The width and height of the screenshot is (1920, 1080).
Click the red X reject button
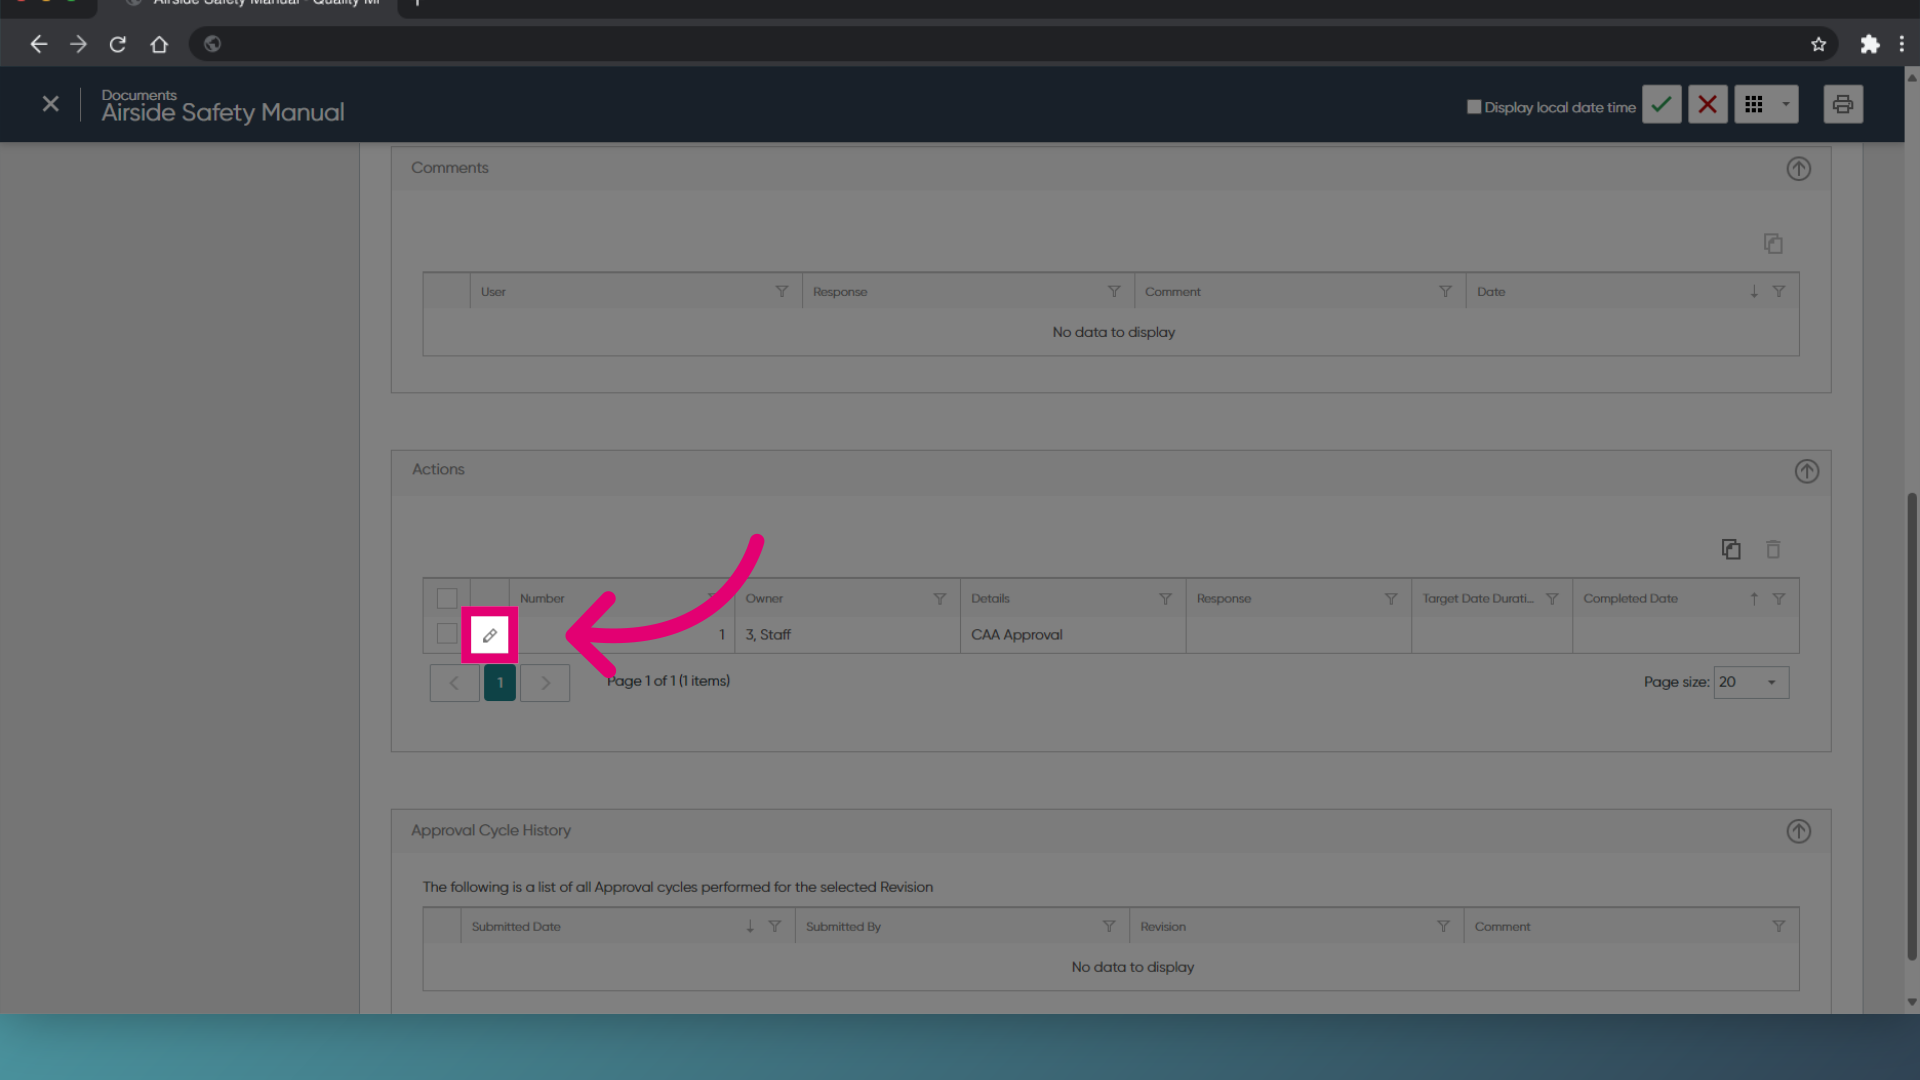coord(1708,104)
